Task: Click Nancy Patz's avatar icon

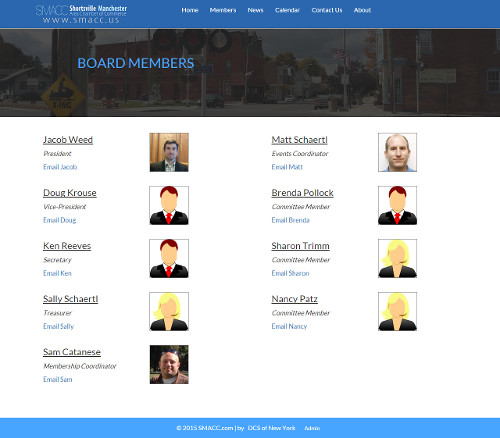Action: pos(397,311)
